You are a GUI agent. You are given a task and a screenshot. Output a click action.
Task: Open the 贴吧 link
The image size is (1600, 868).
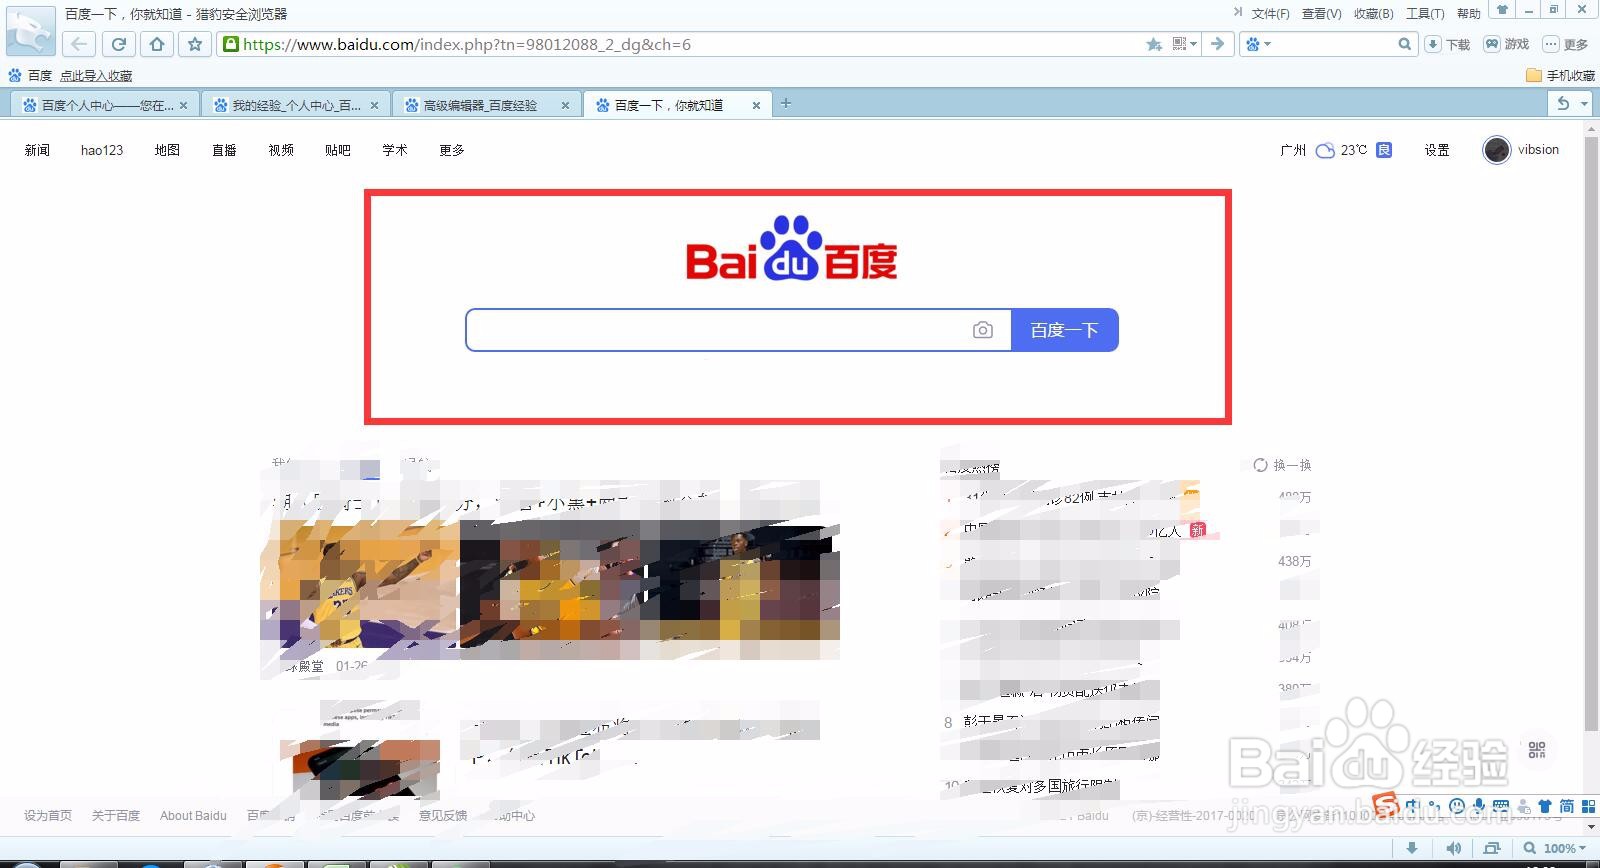coord(338,150)
